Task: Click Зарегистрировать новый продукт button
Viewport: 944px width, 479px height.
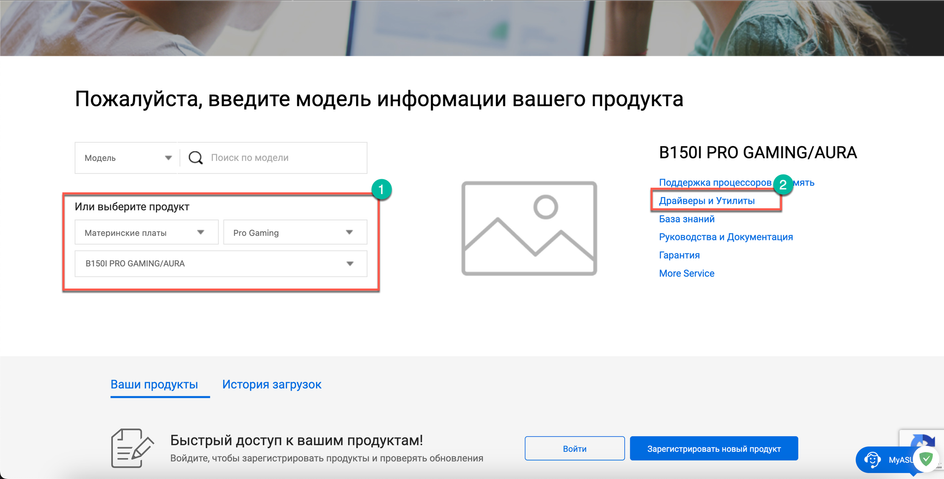Action: coord(714,449)
